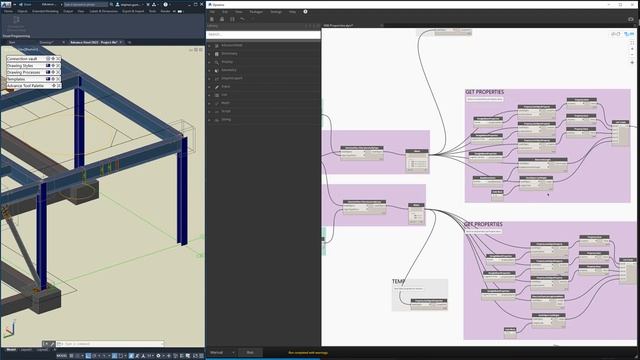Open Connection vault palette settings gear
The image size is (640, 360).
[x=53, y=59]
